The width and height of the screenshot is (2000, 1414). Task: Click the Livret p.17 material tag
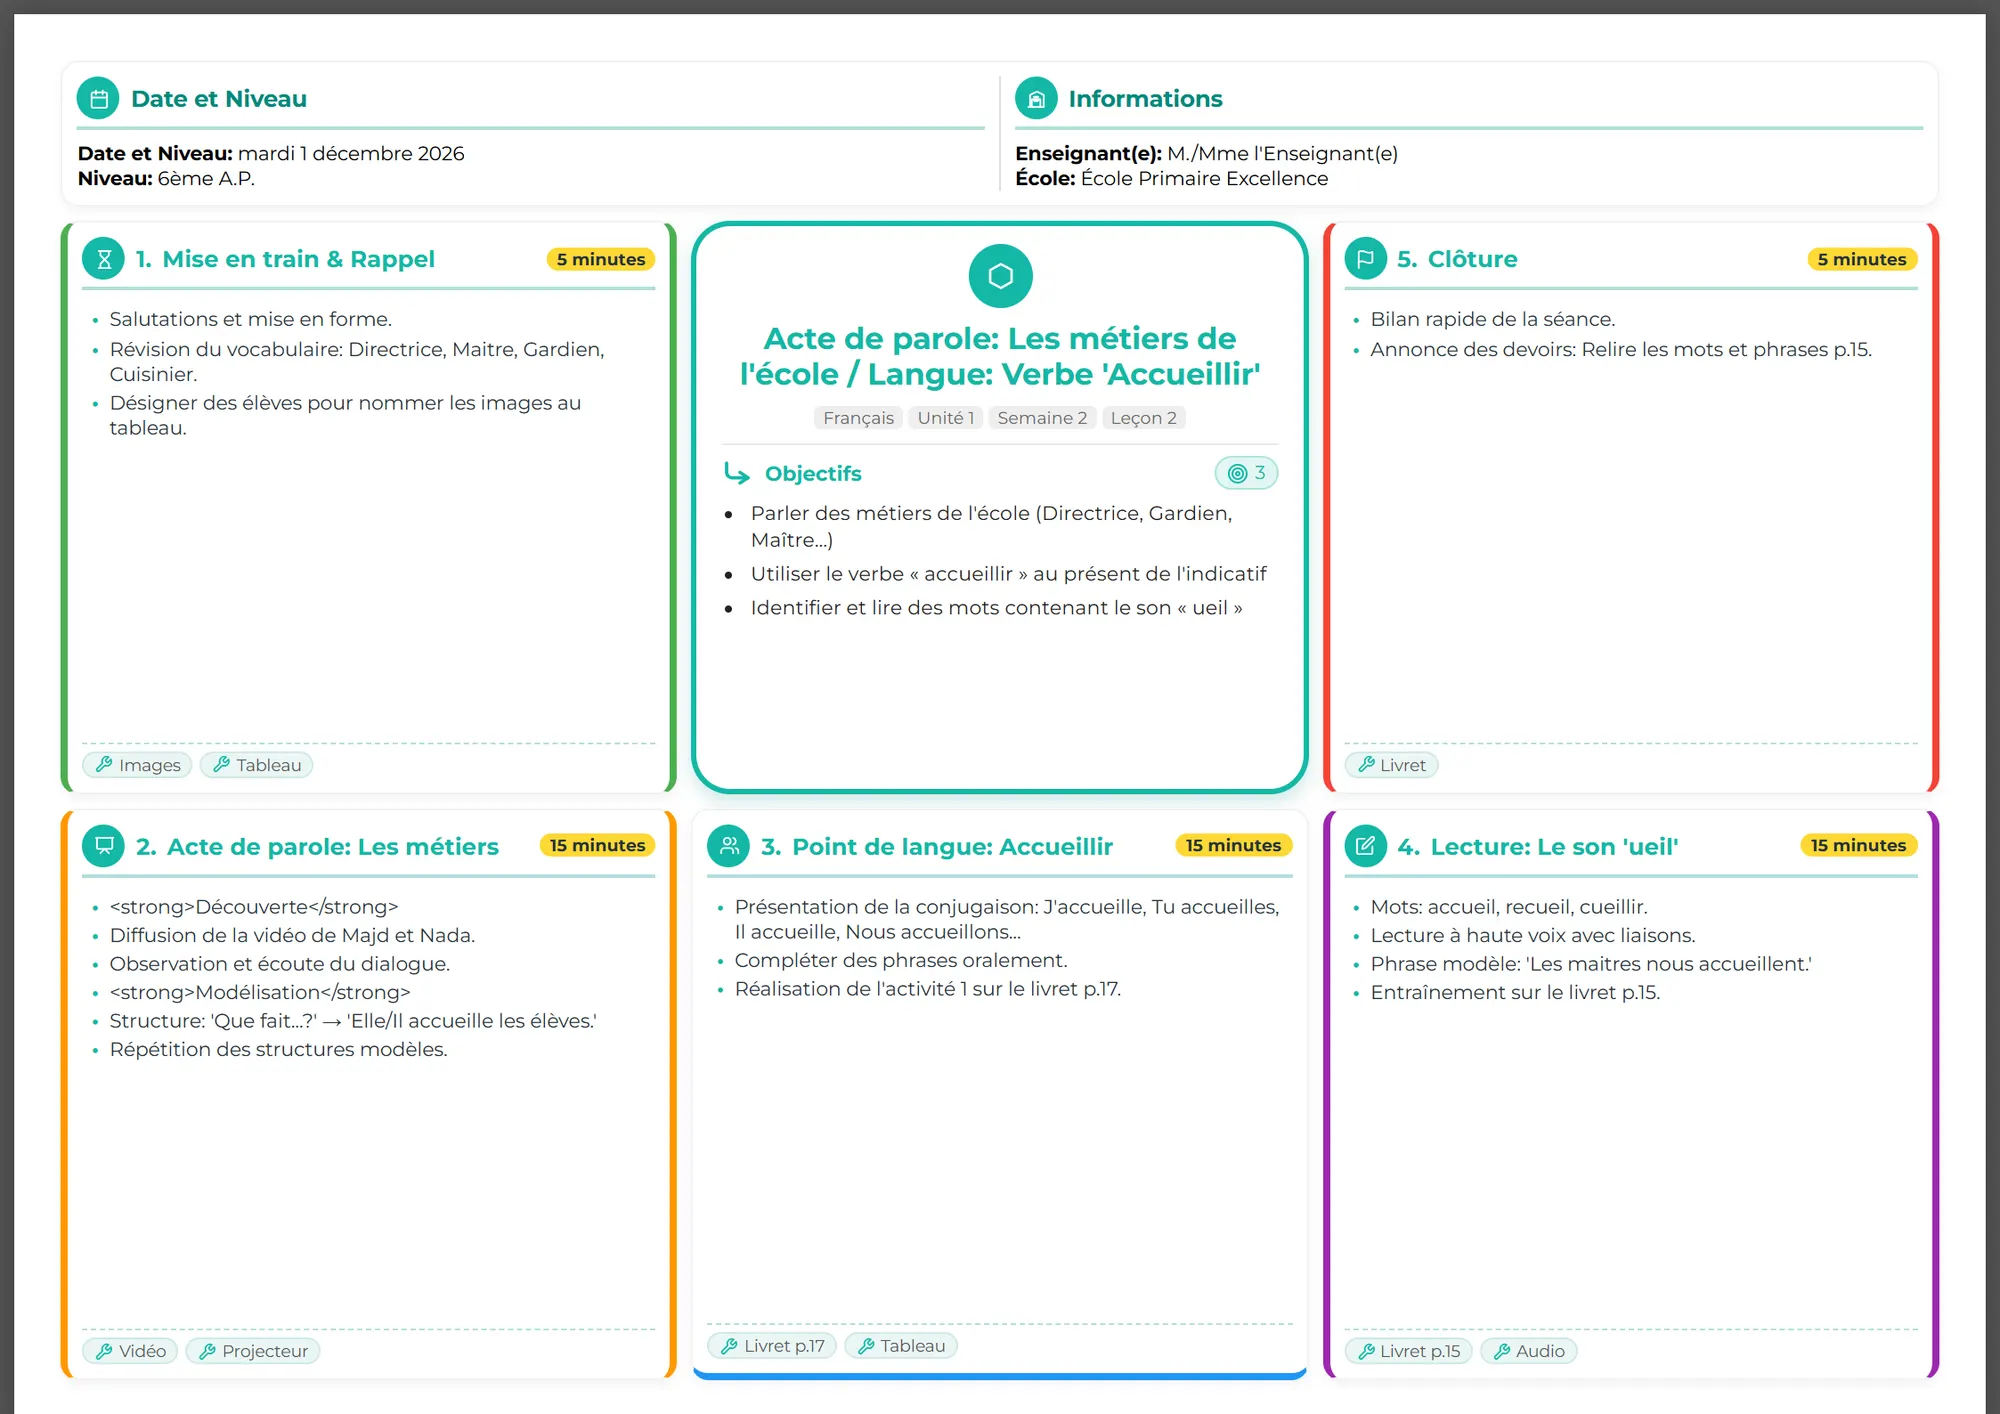[772, 1346]
